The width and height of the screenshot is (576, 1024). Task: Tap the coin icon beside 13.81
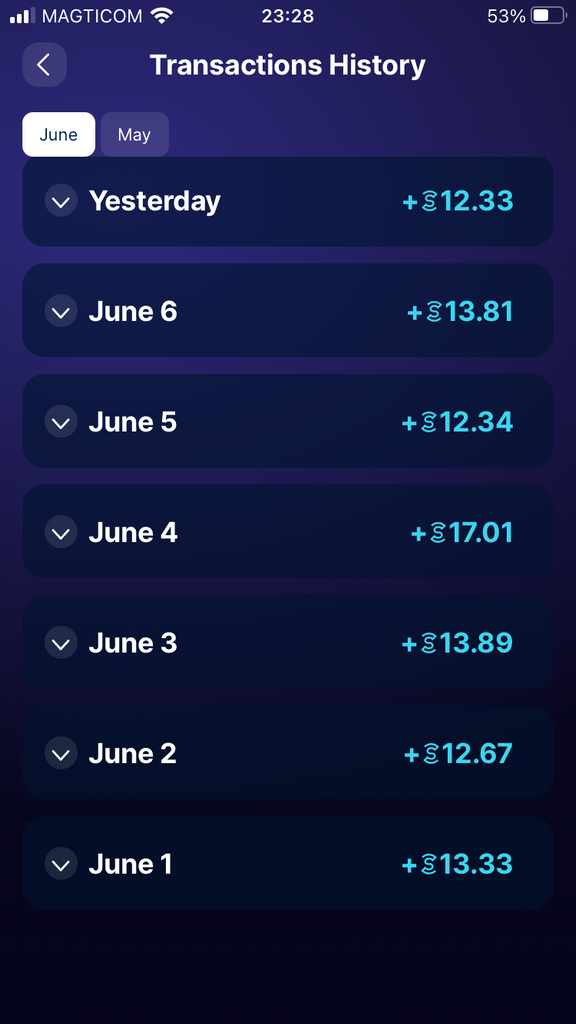coord(435,312)
